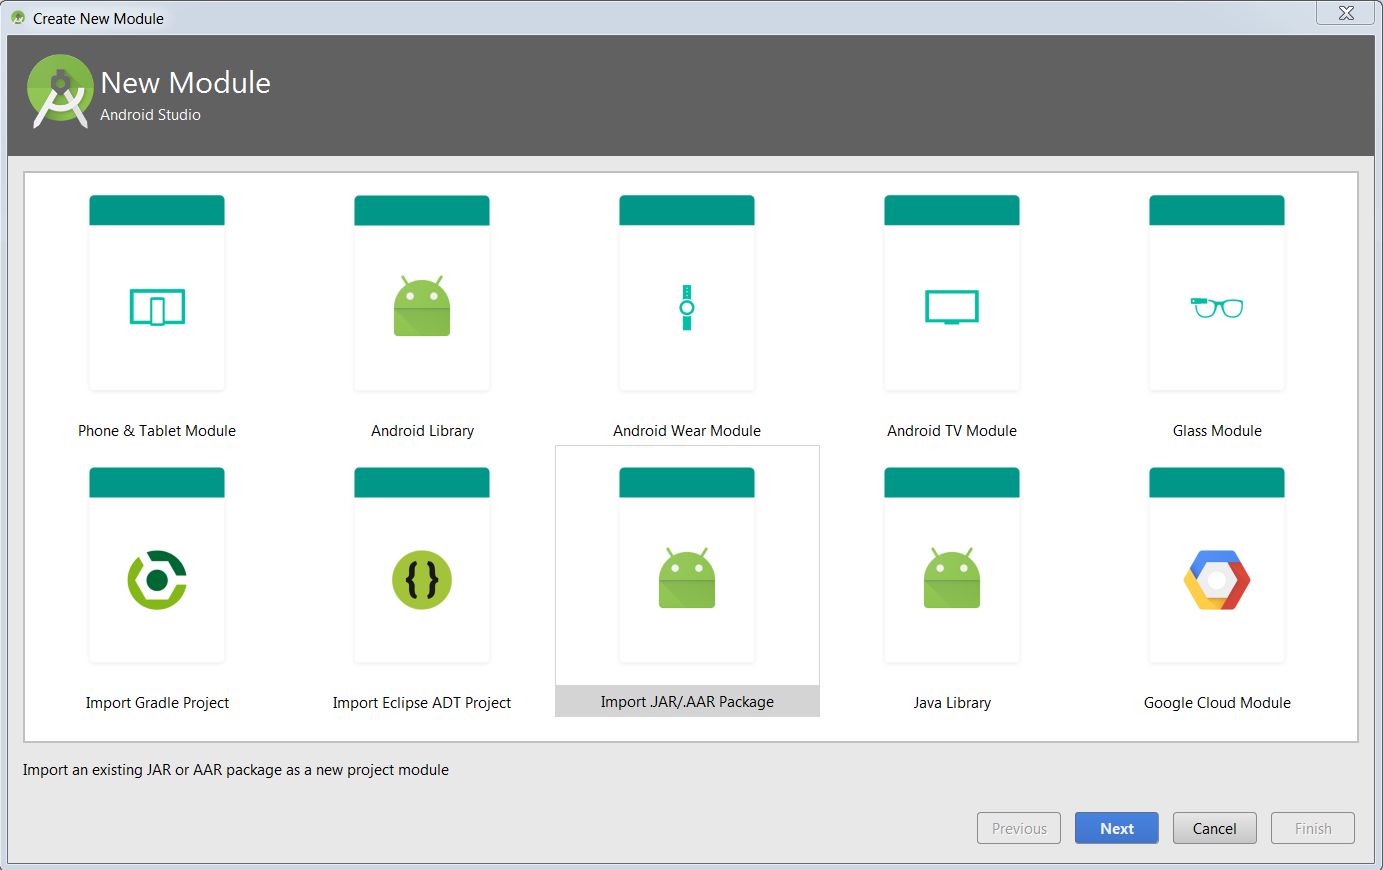
Task: Click the 'Android Library' label
Action: click(422, 431)
